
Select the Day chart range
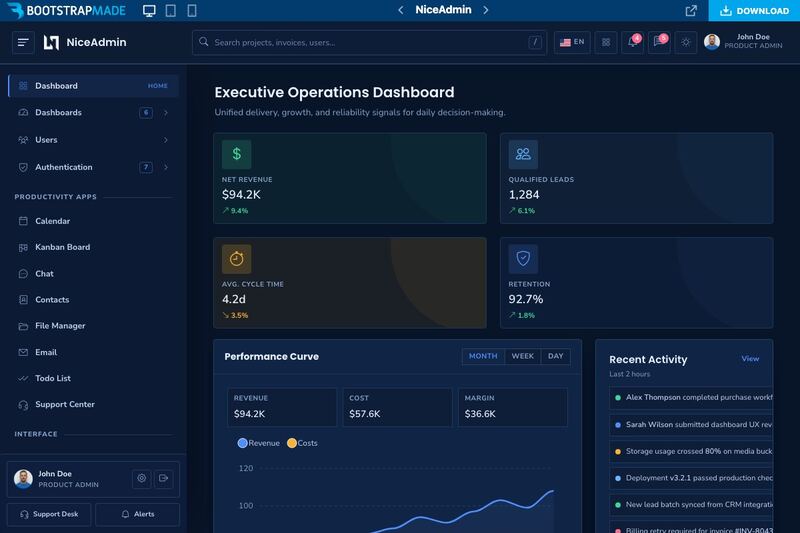556,356
